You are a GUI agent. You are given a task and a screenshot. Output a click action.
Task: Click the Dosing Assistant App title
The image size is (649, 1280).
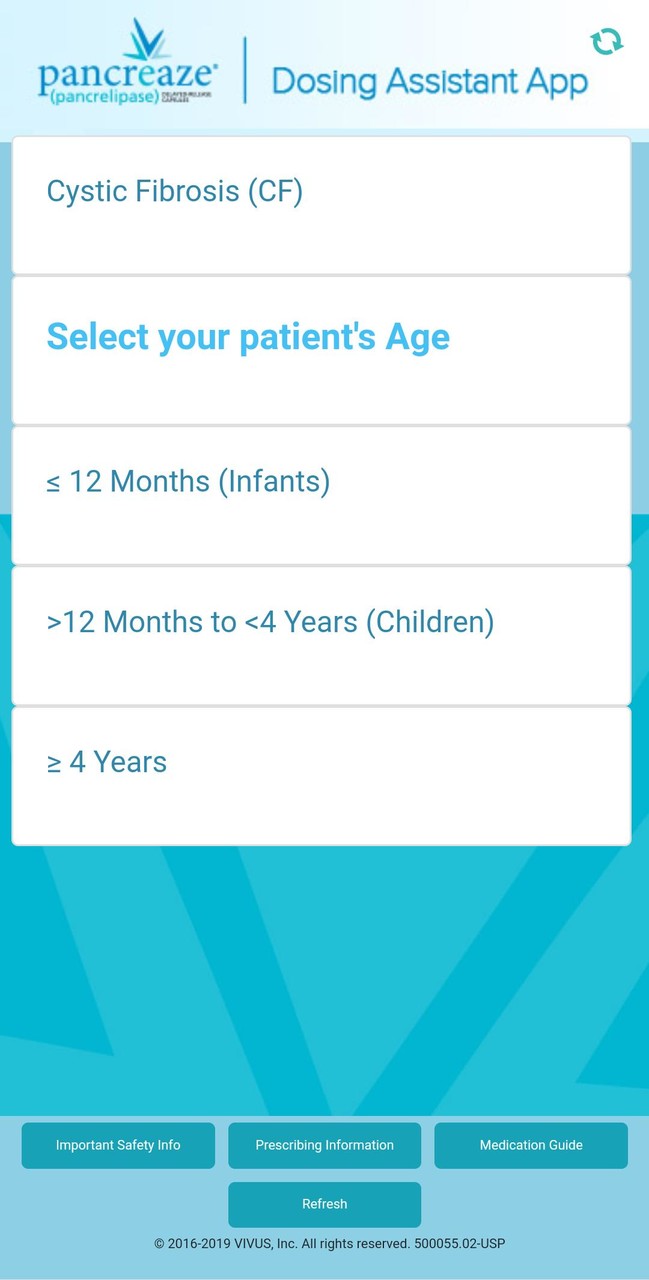point(427,81)
